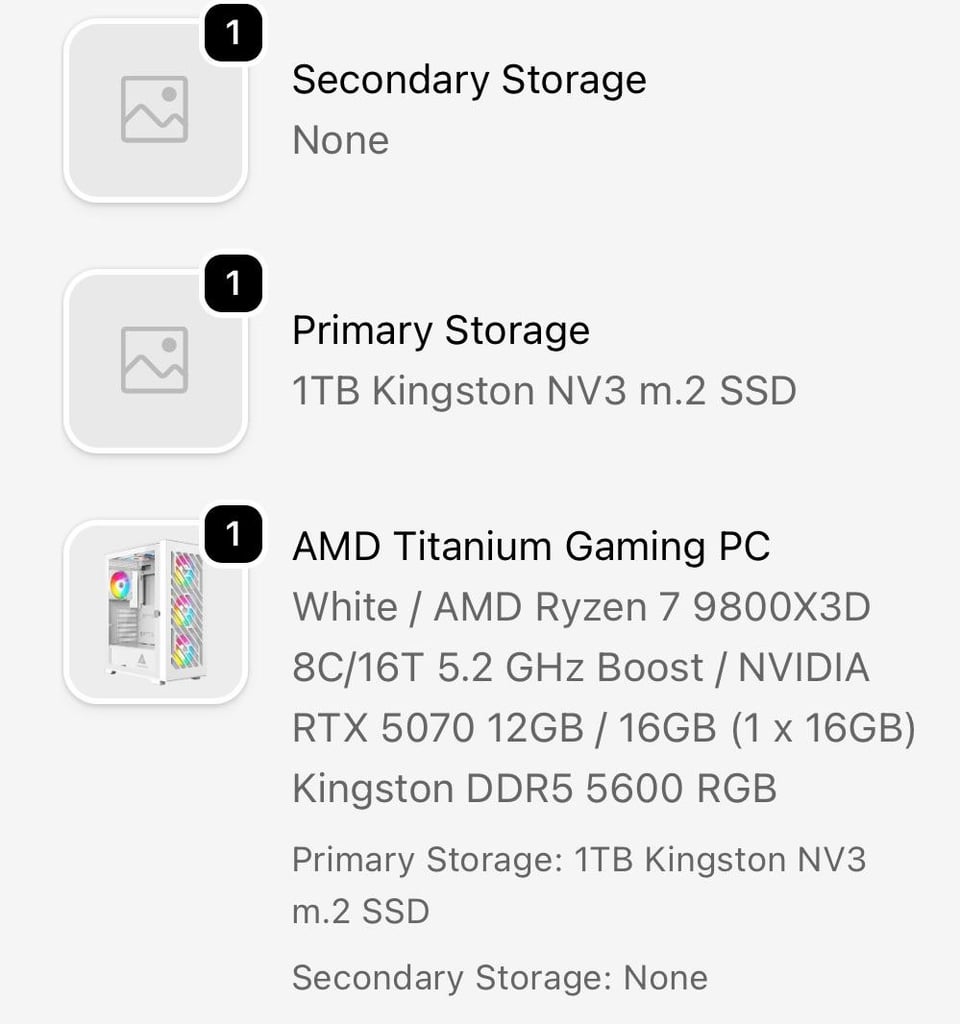This screenshot has height=1024, width=960.
Task: Open the AMD Titanium Gaming PC title
Action: pyautogui.click(x=530, y=547)
